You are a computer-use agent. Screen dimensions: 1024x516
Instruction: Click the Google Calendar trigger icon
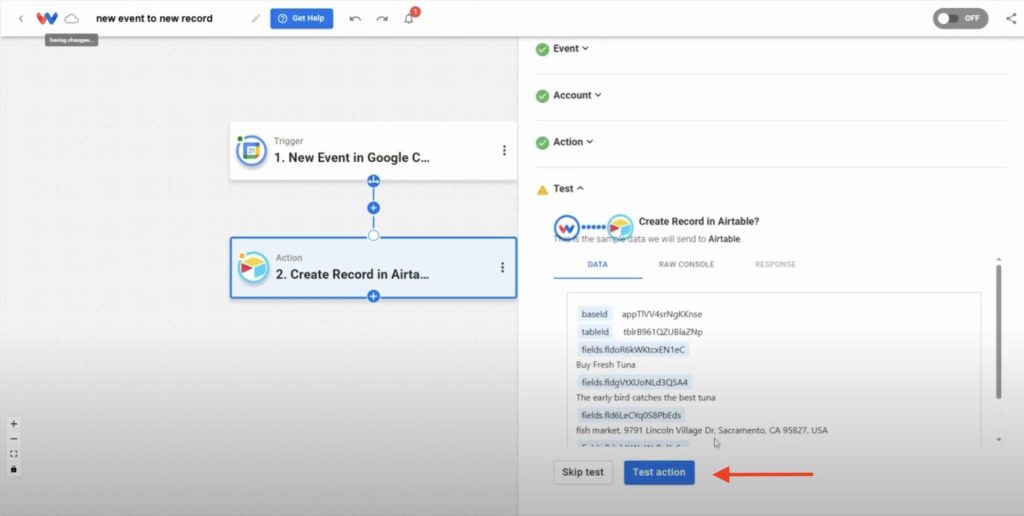(x=251, y=151)
